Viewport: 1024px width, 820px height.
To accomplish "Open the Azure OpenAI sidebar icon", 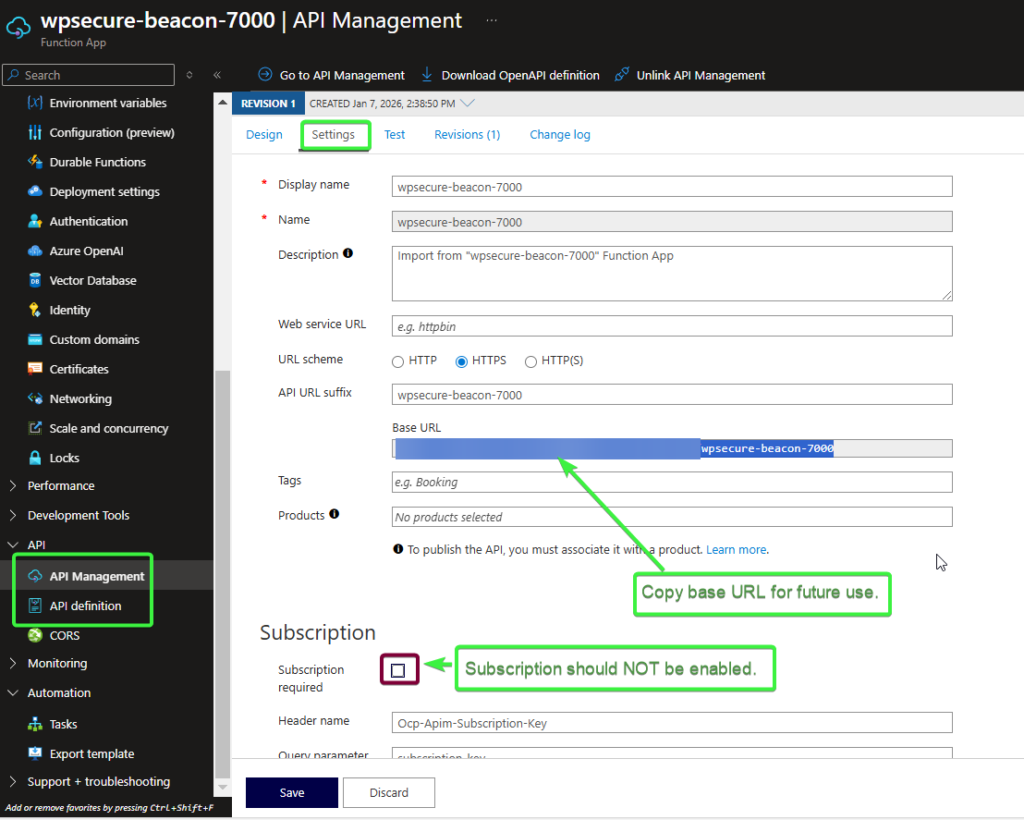I will 35,251.
